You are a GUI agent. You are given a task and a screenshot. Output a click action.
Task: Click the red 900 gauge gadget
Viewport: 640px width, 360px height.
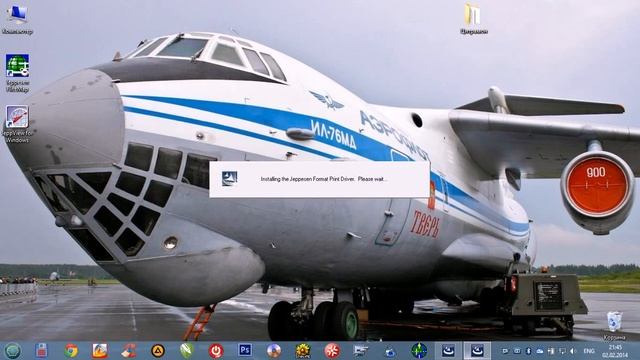coord(597,186)
